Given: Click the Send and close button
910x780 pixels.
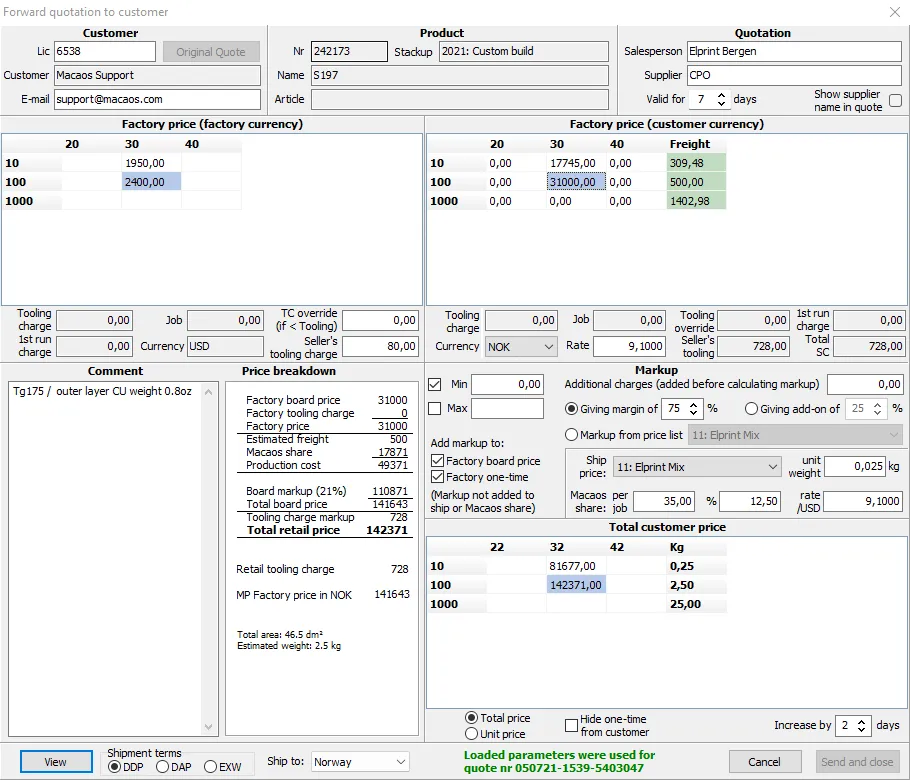Looking at the screenshot, I should pyautogui.click(x=856, y=762).
